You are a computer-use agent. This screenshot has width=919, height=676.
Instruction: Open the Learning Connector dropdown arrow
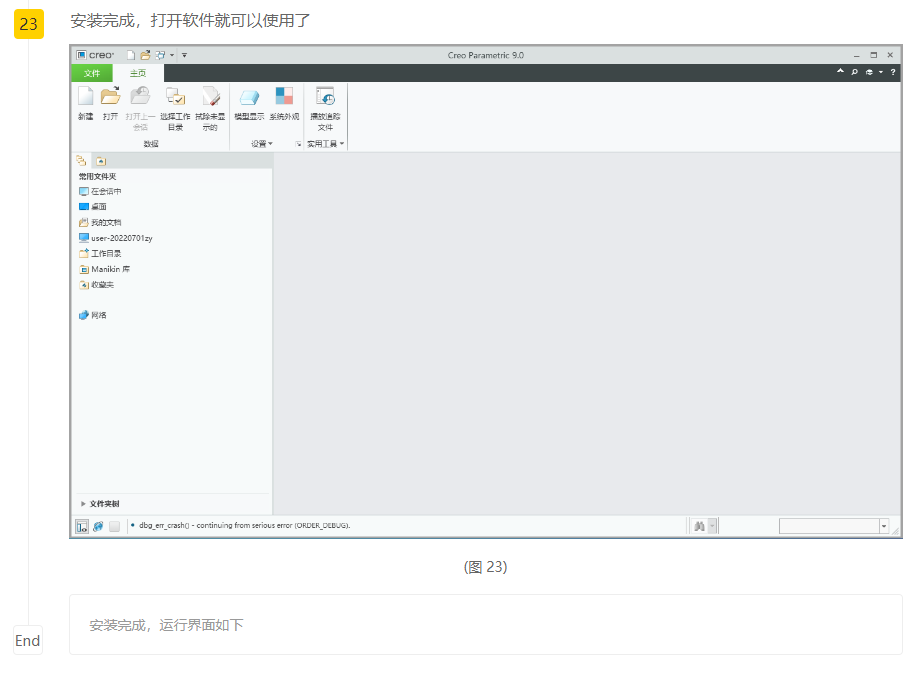pos(880,72)
